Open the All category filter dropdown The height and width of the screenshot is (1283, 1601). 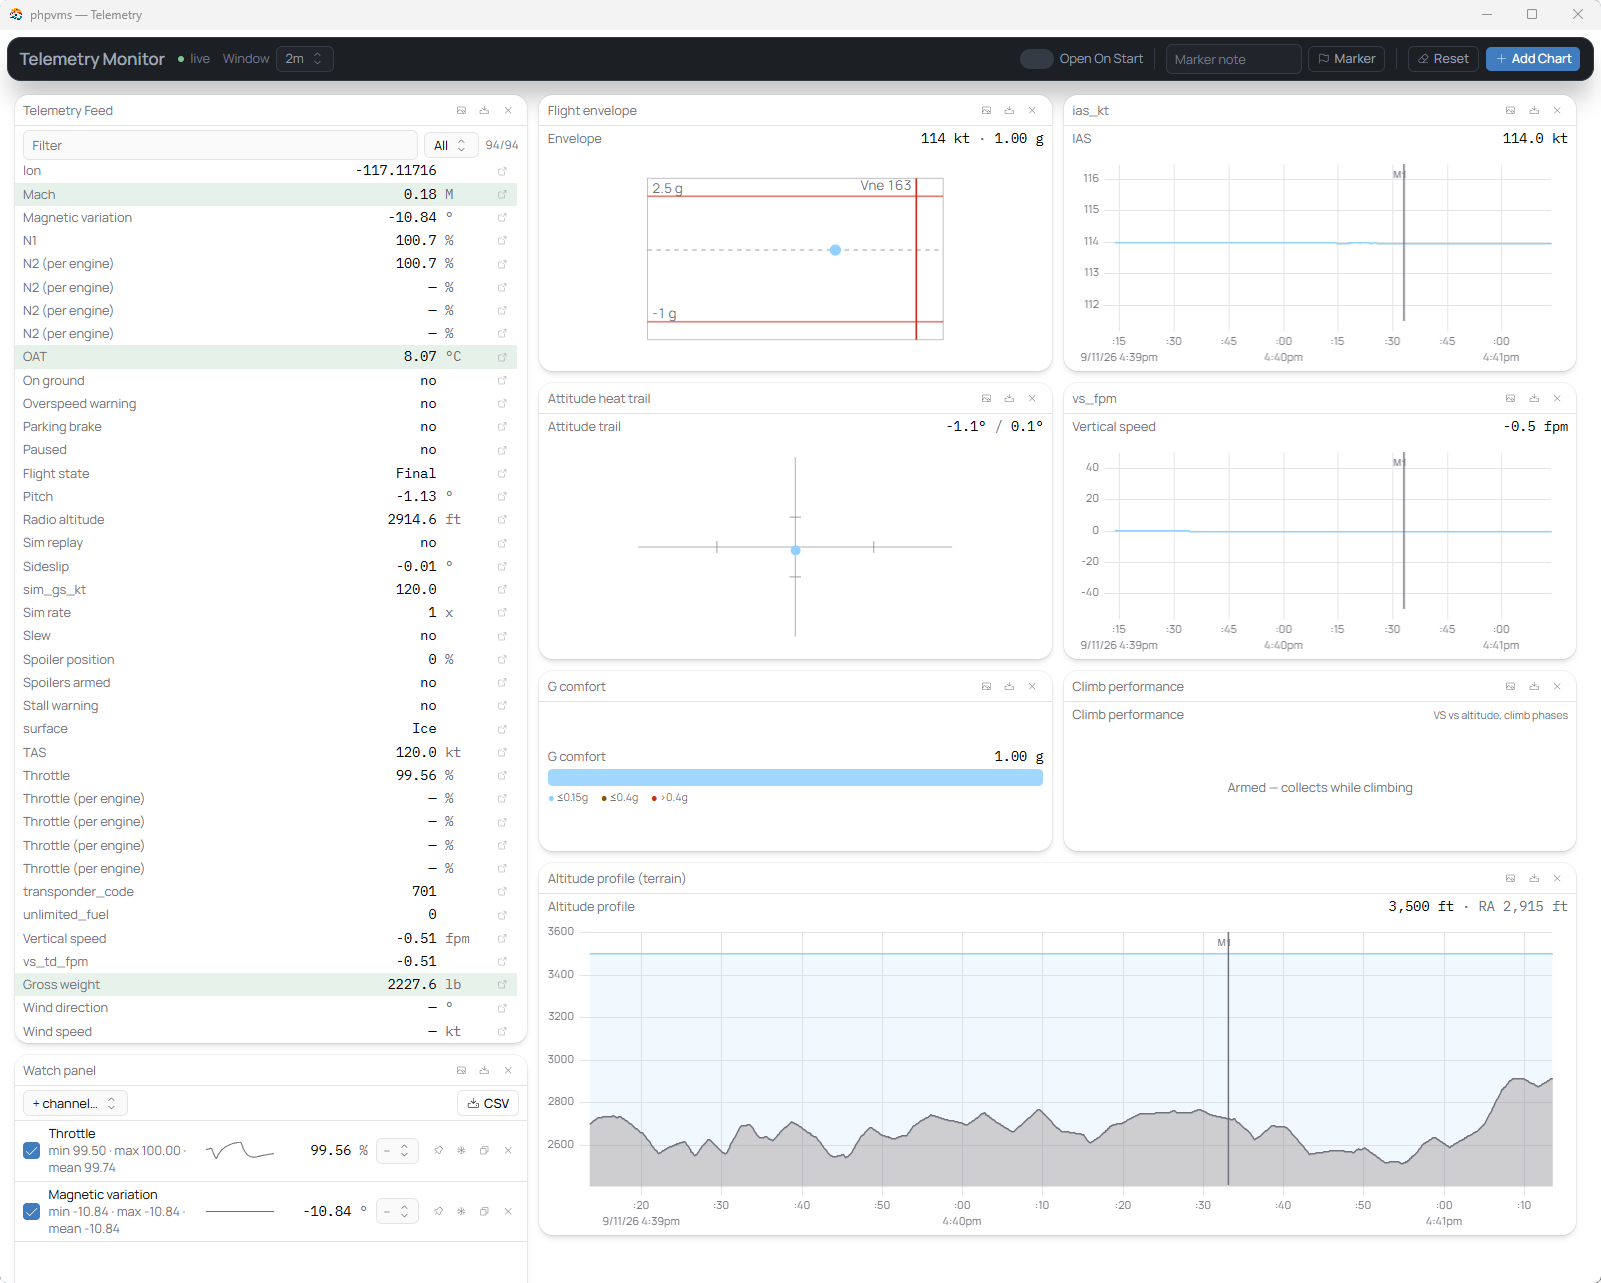click(x=451, y=146)
